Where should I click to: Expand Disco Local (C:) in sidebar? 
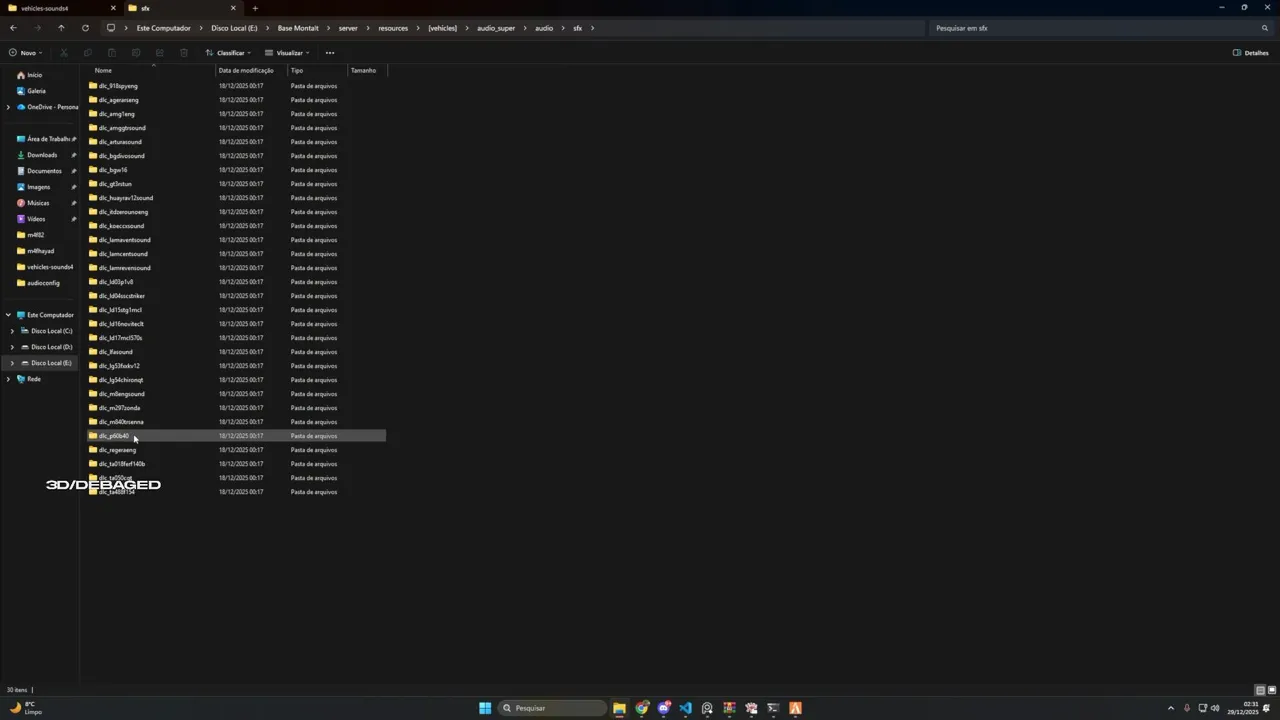pos(12,331)
